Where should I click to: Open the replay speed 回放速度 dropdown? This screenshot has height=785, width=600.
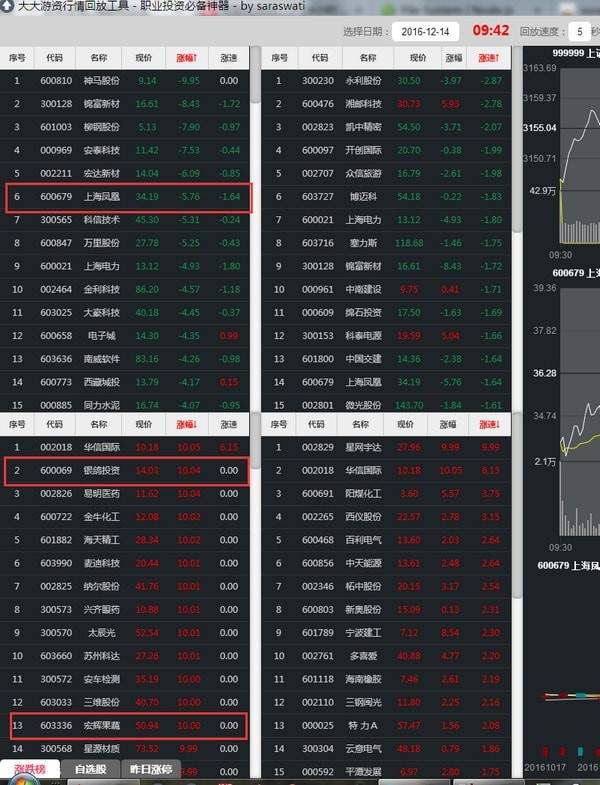tap(579, 31)
